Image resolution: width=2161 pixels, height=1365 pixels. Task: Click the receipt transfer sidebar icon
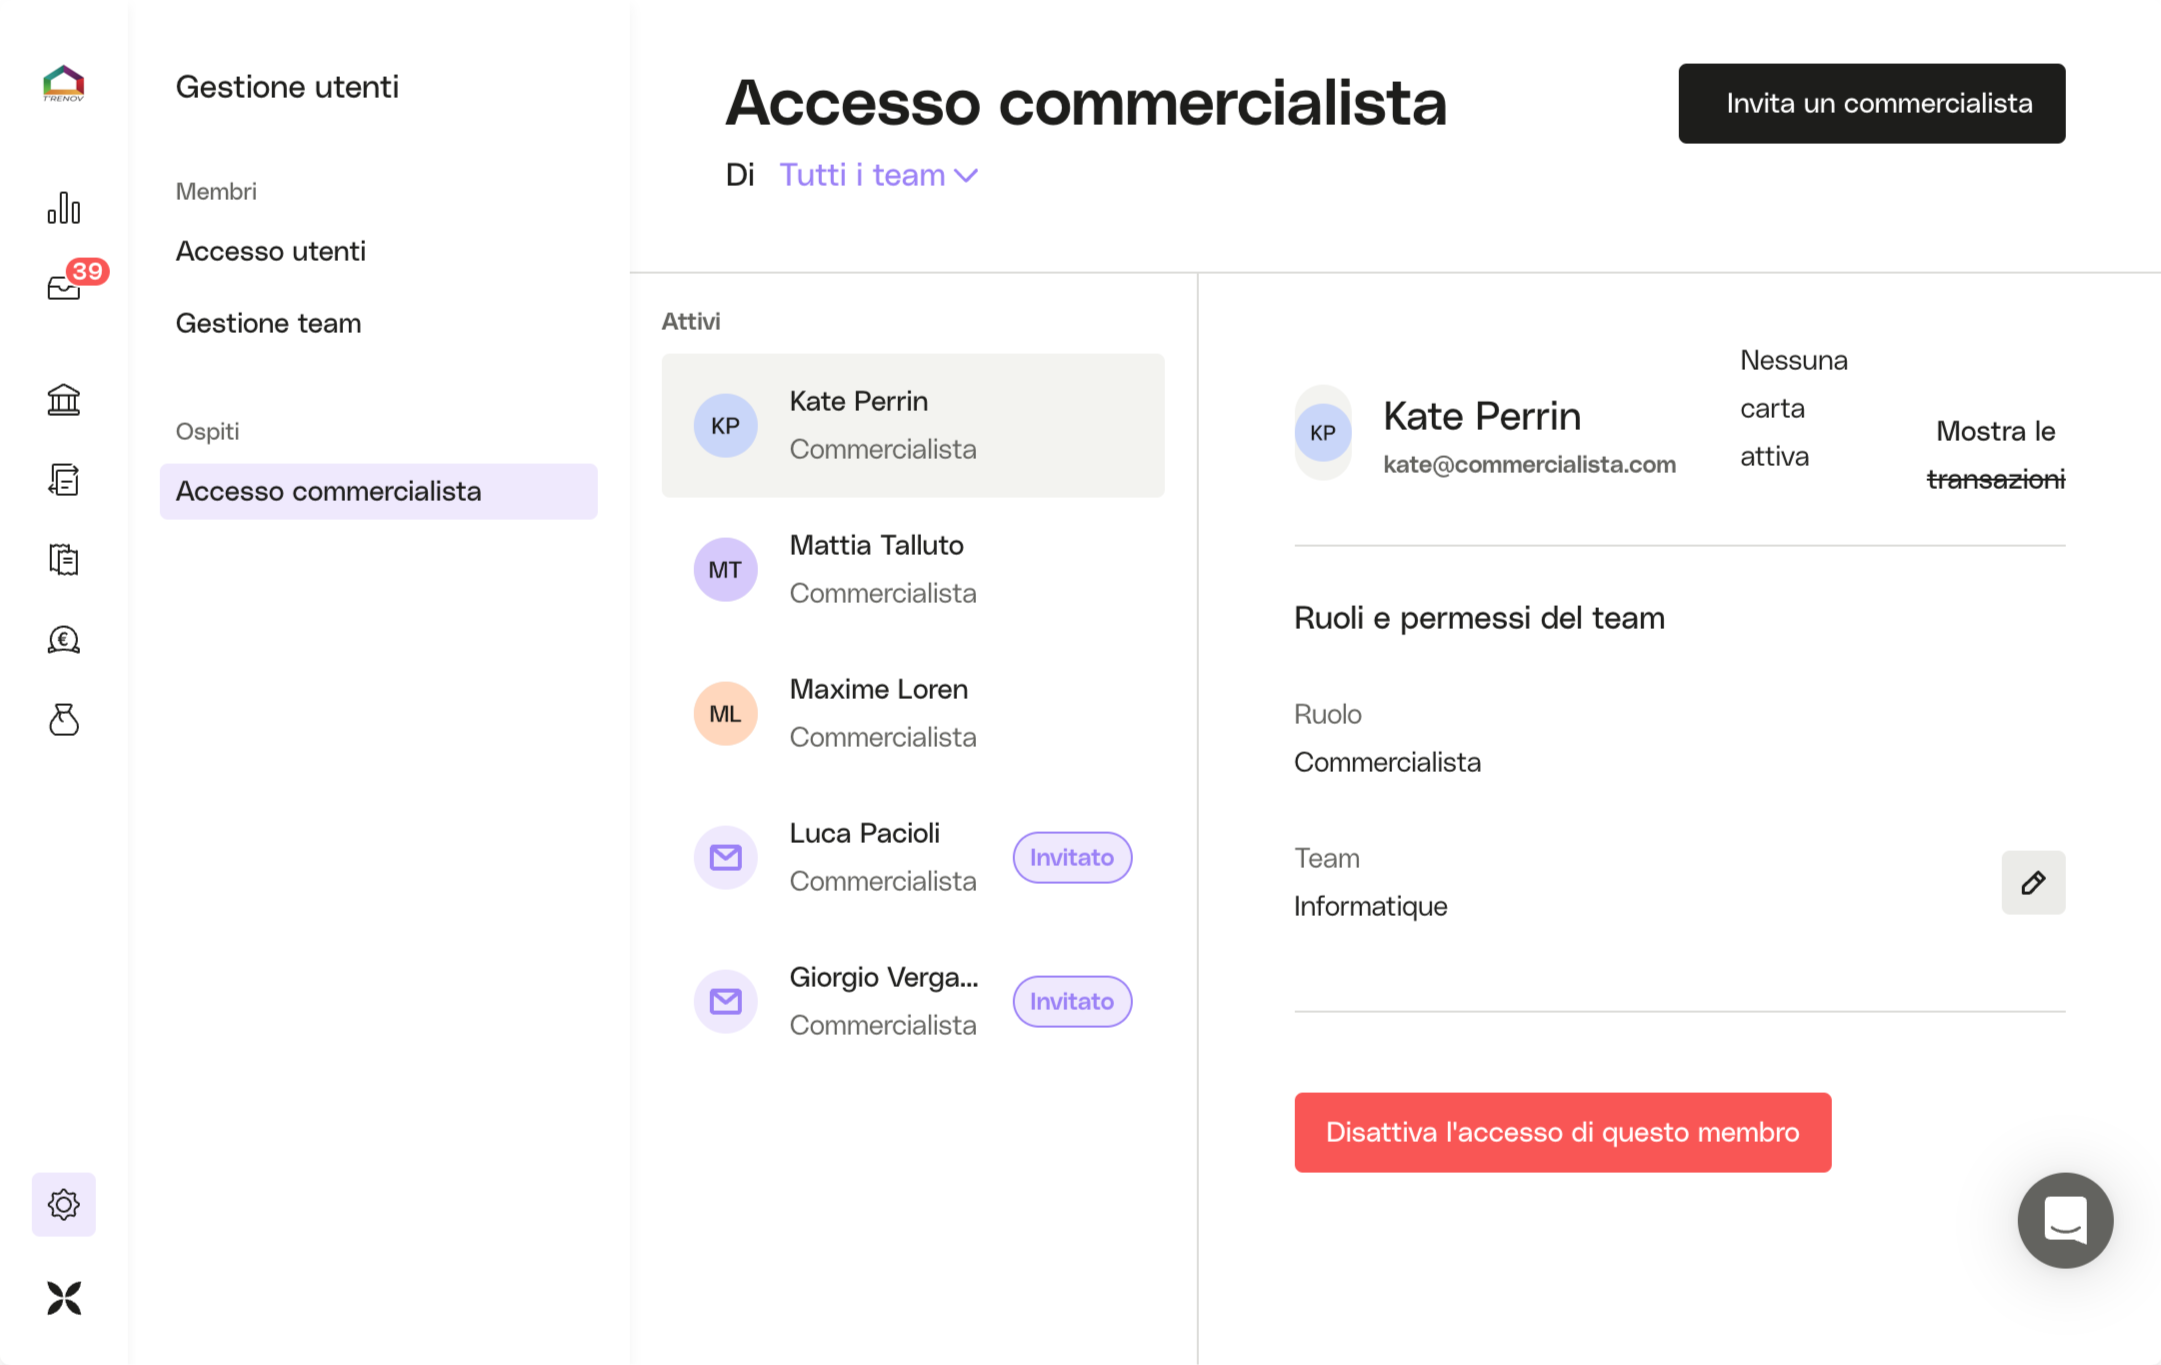63,480
